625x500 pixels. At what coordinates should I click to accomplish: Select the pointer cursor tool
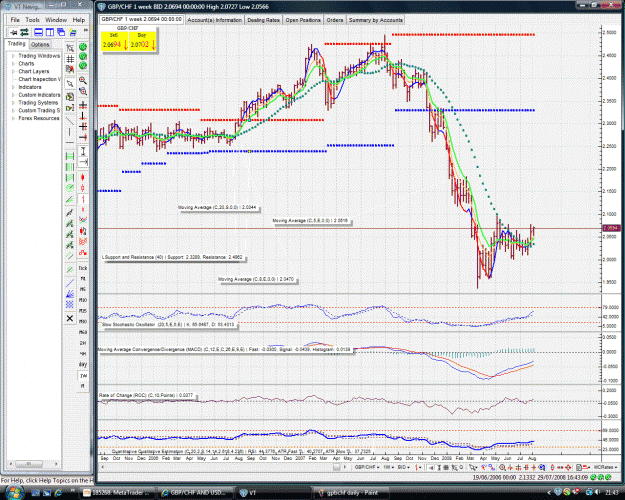tap(70, 83)
